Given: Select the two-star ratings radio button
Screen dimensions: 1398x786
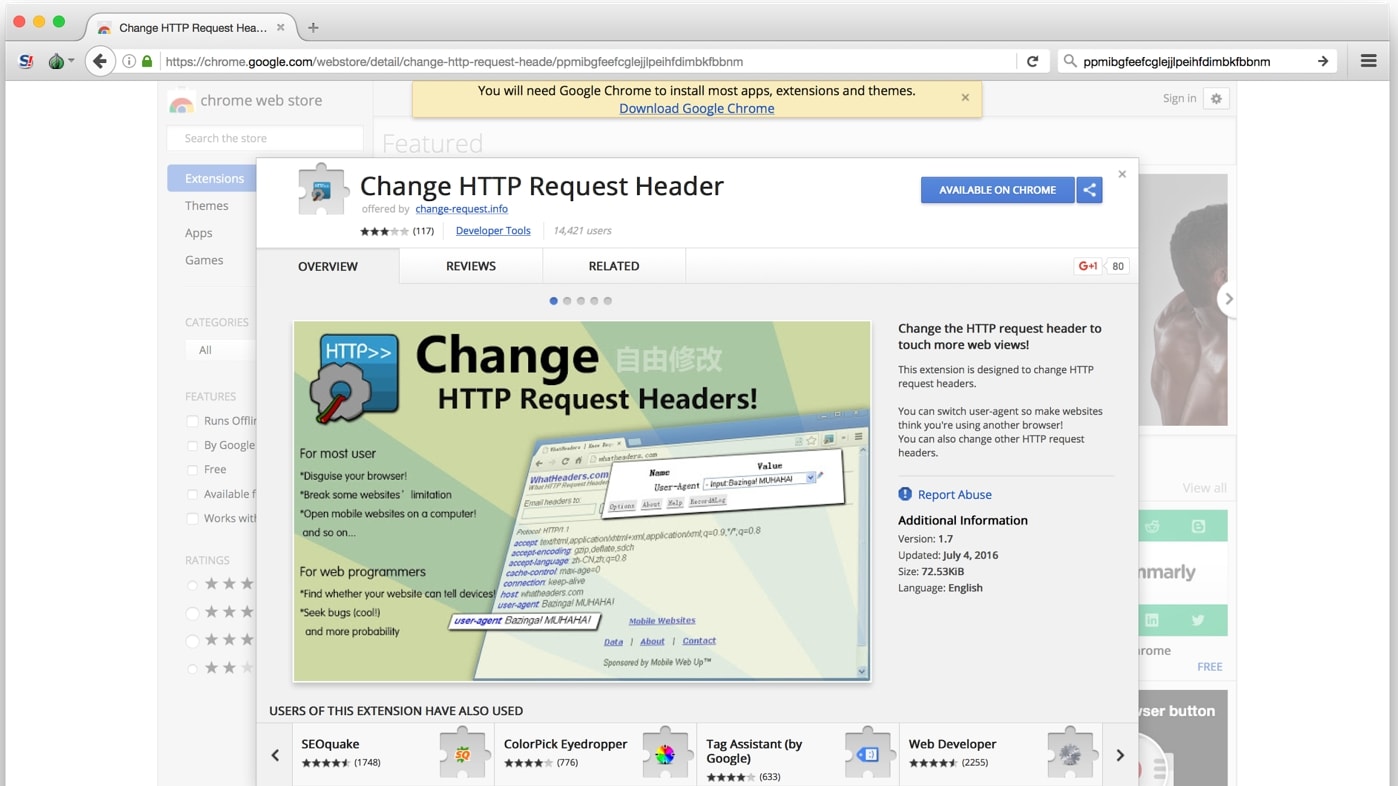Looking at the screenshot, I should pyautogui.click(x=192, y=668).
